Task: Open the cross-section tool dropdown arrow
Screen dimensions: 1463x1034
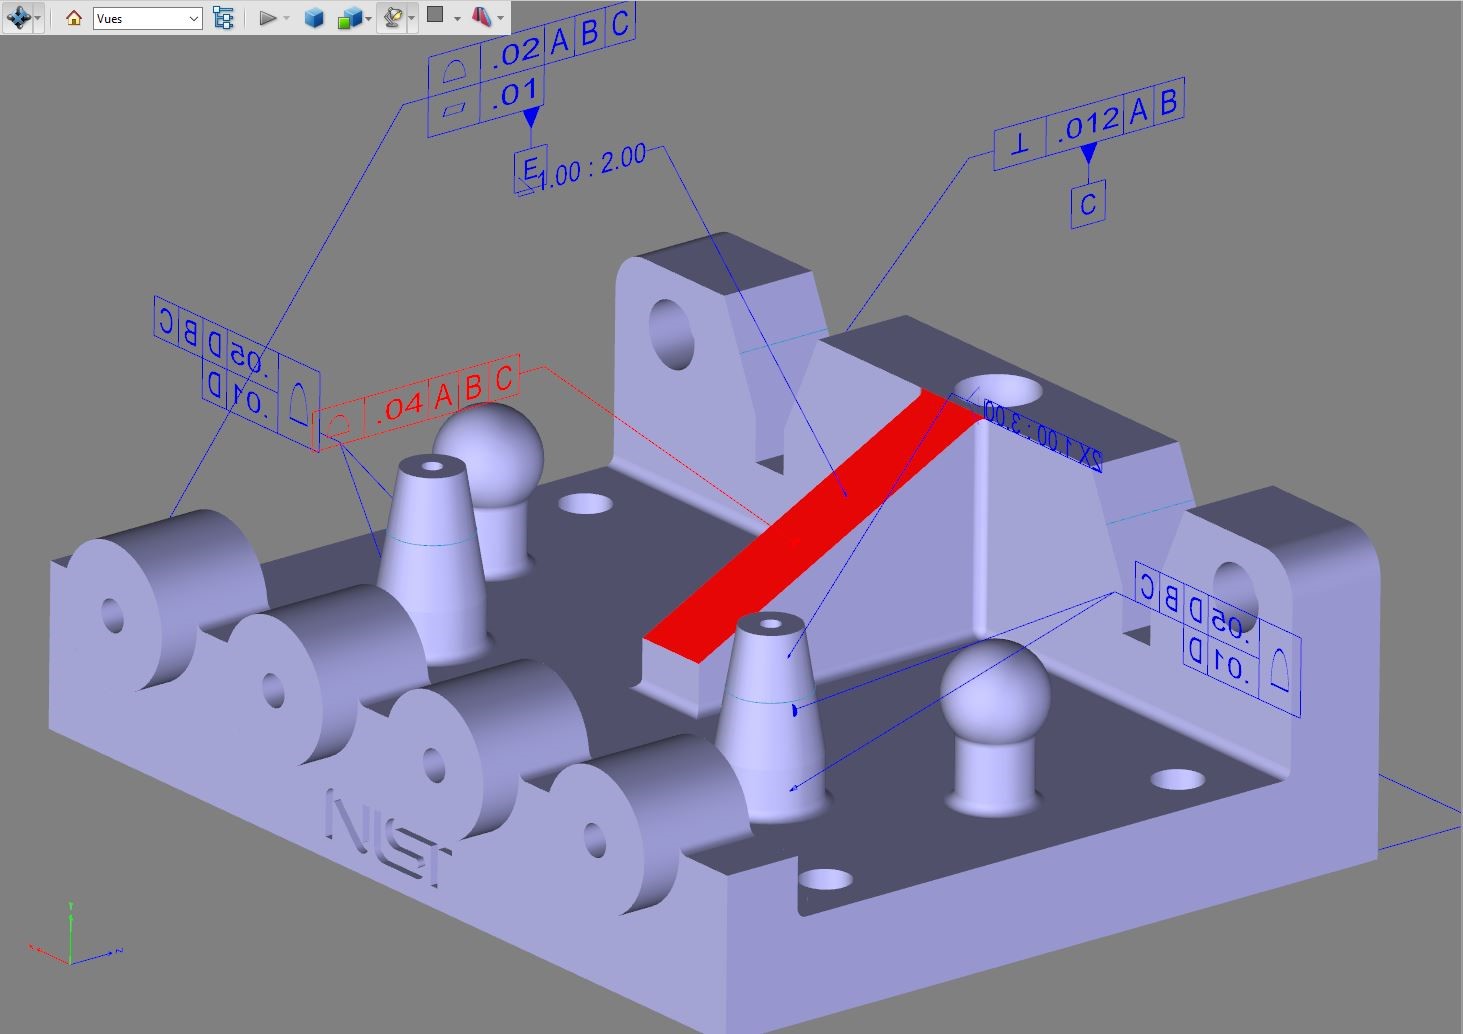Action: (502, 17)
